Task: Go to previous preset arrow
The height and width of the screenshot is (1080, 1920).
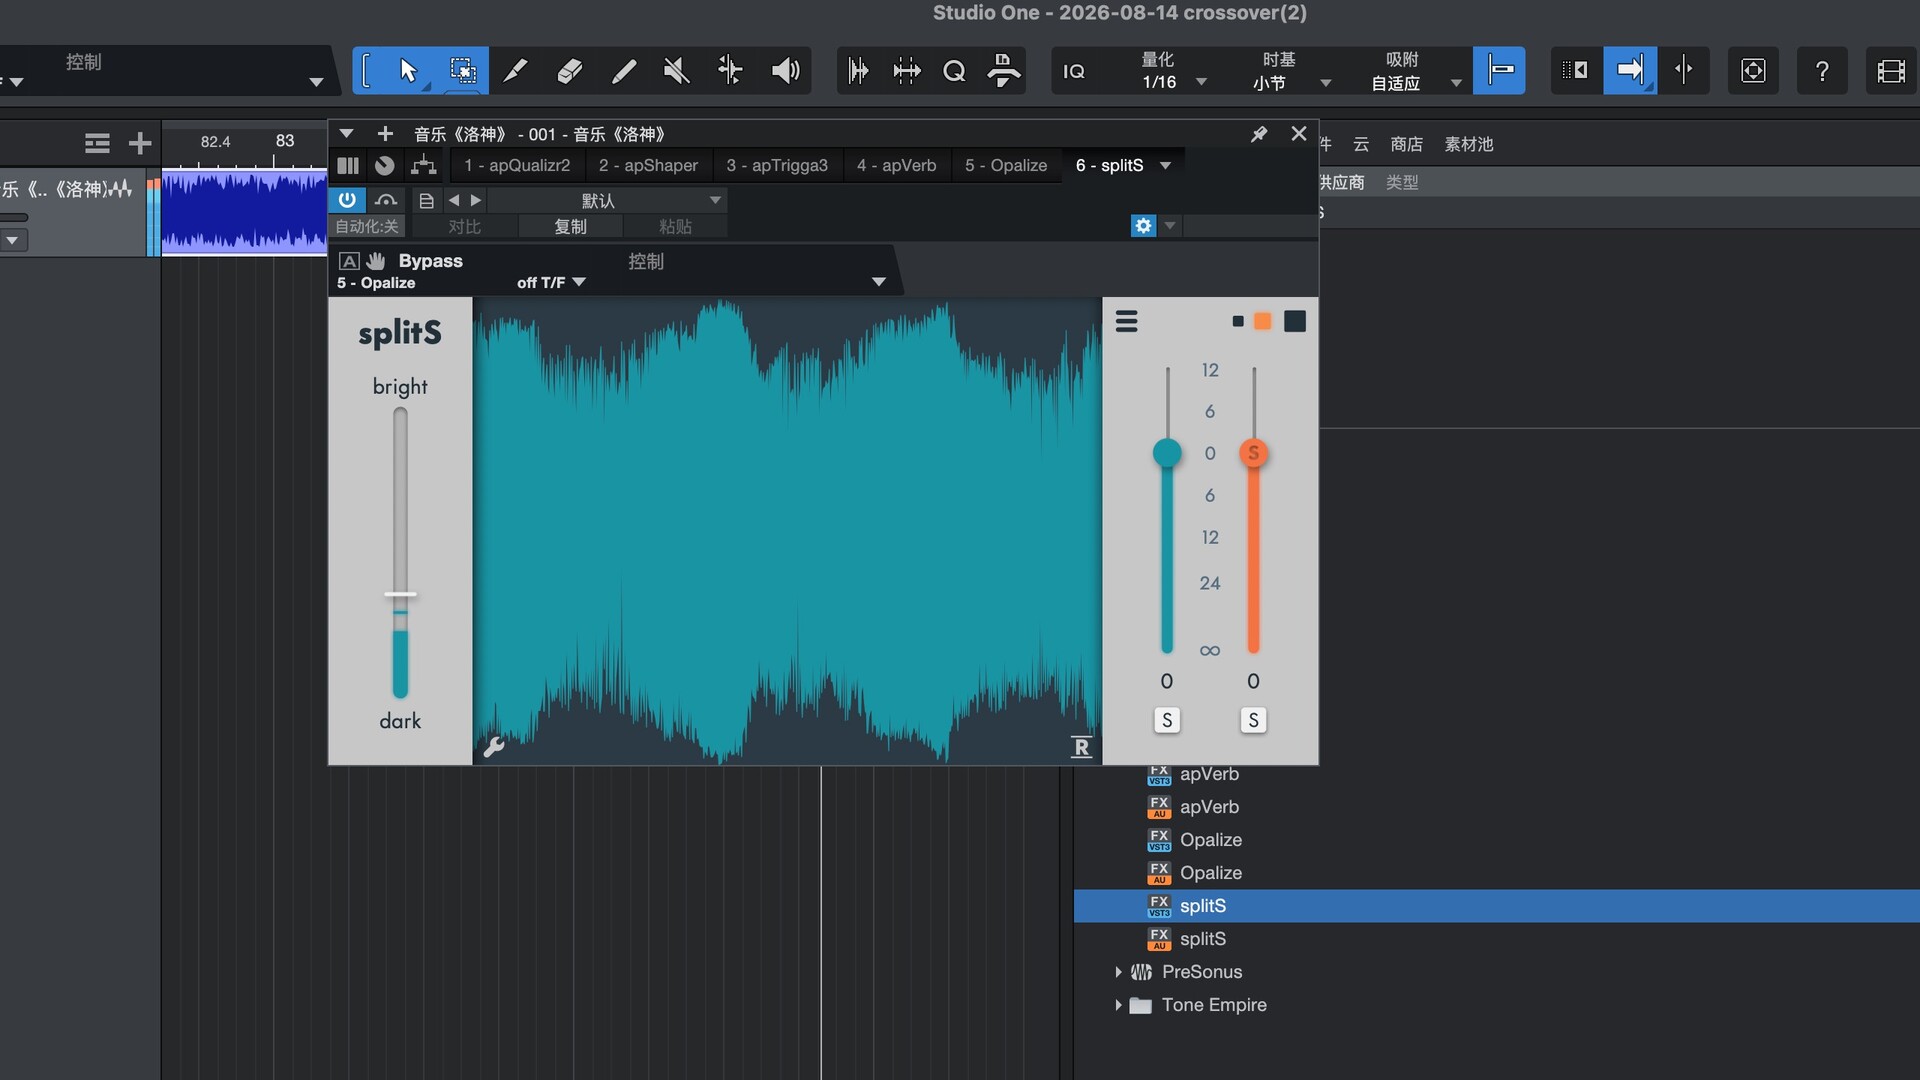Action: (454, 201)
